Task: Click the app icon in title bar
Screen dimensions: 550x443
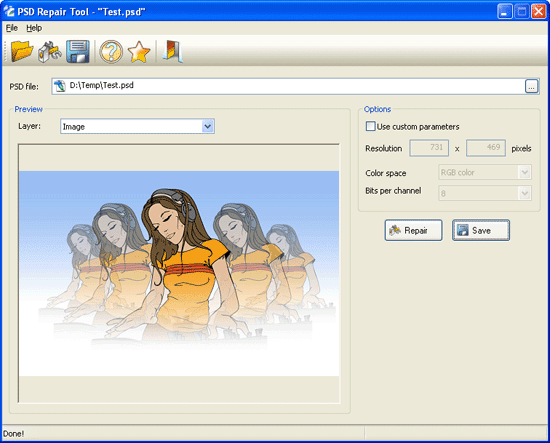Action: (9, 11)
